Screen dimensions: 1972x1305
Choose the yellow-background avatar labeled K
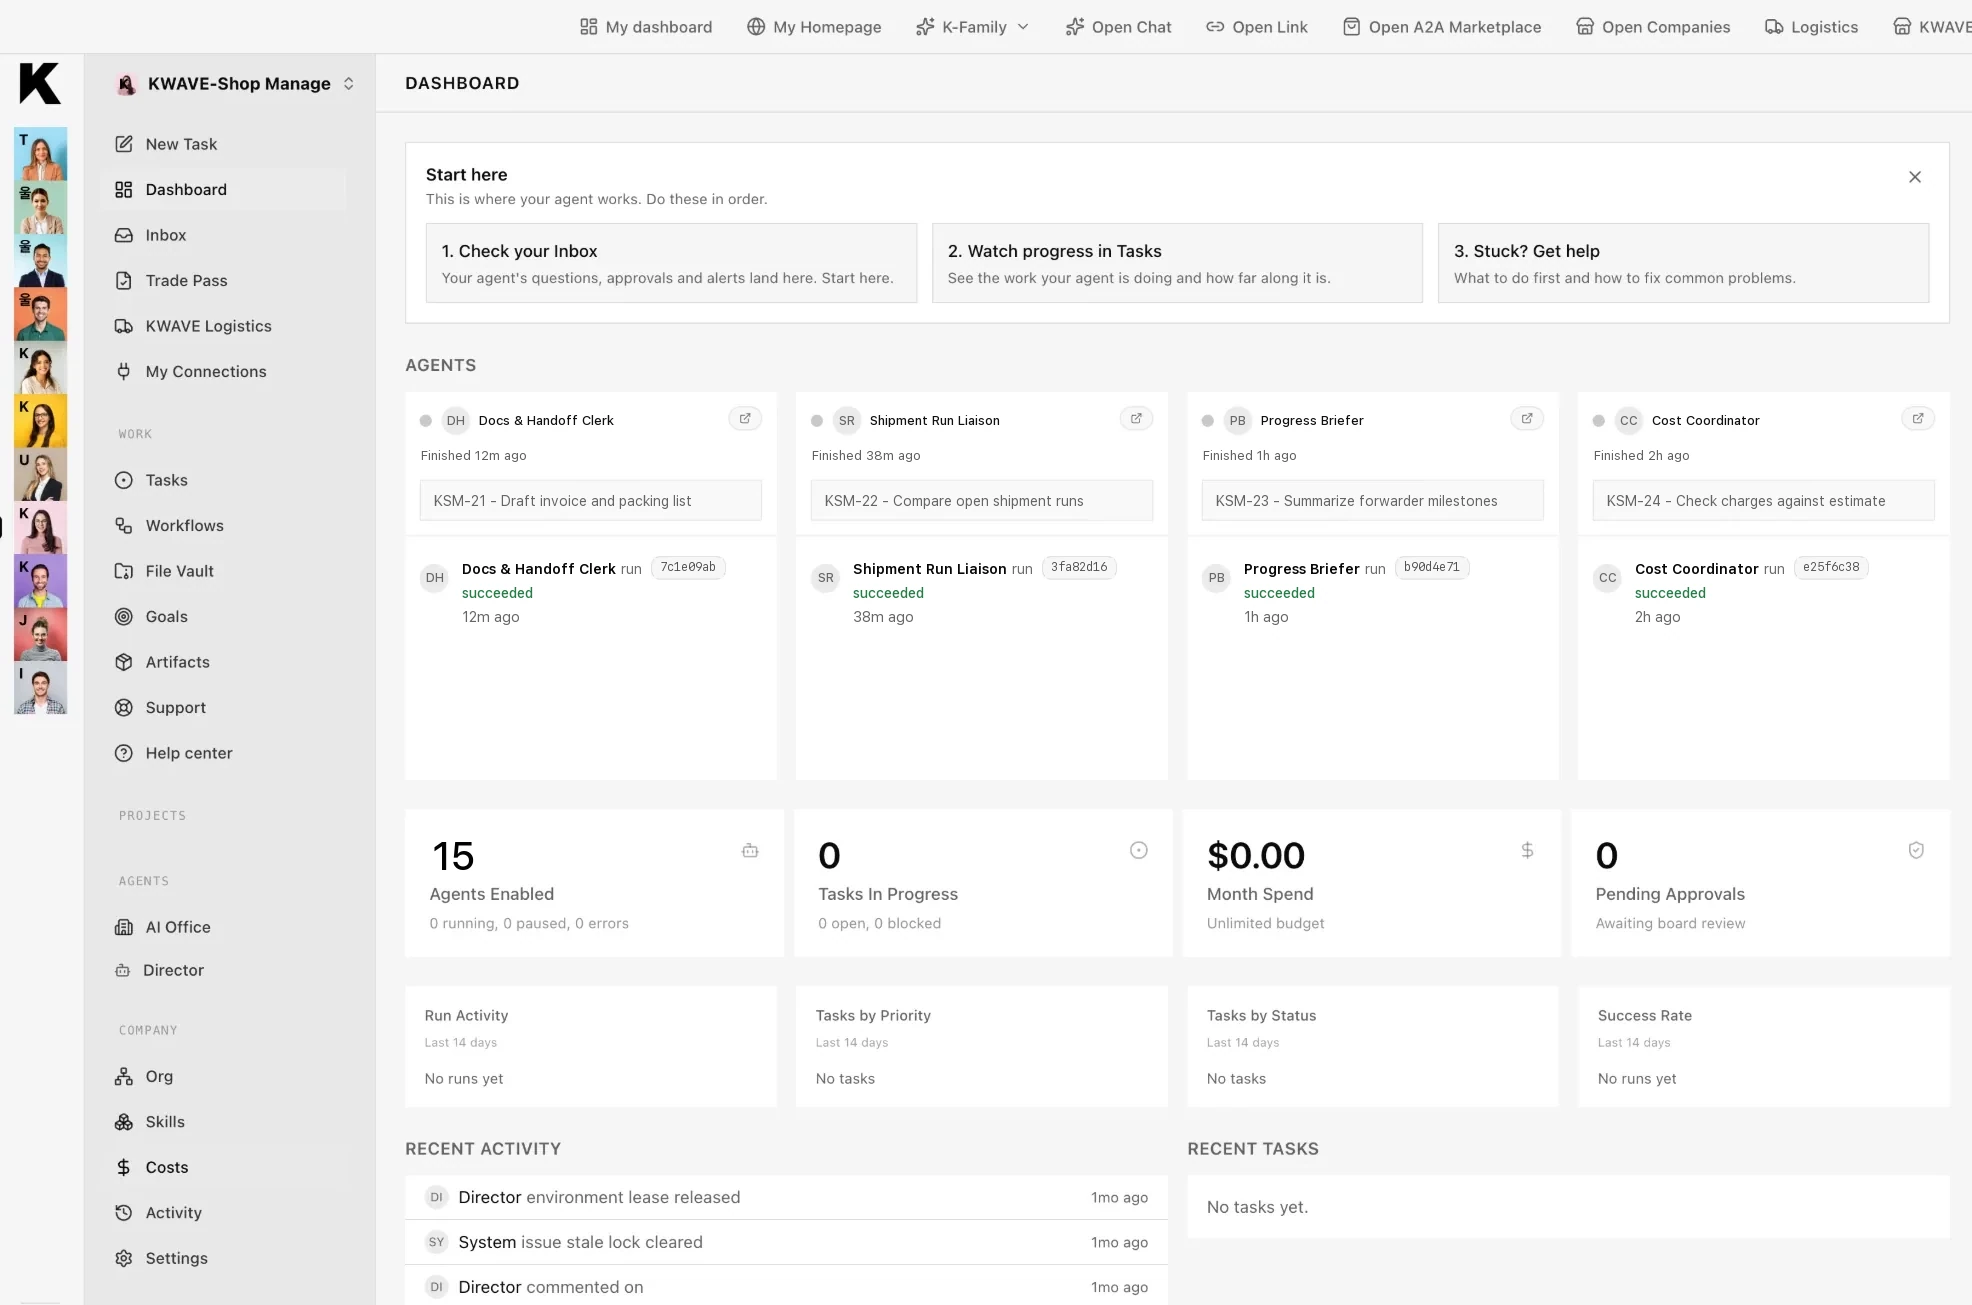coord(41,421)
